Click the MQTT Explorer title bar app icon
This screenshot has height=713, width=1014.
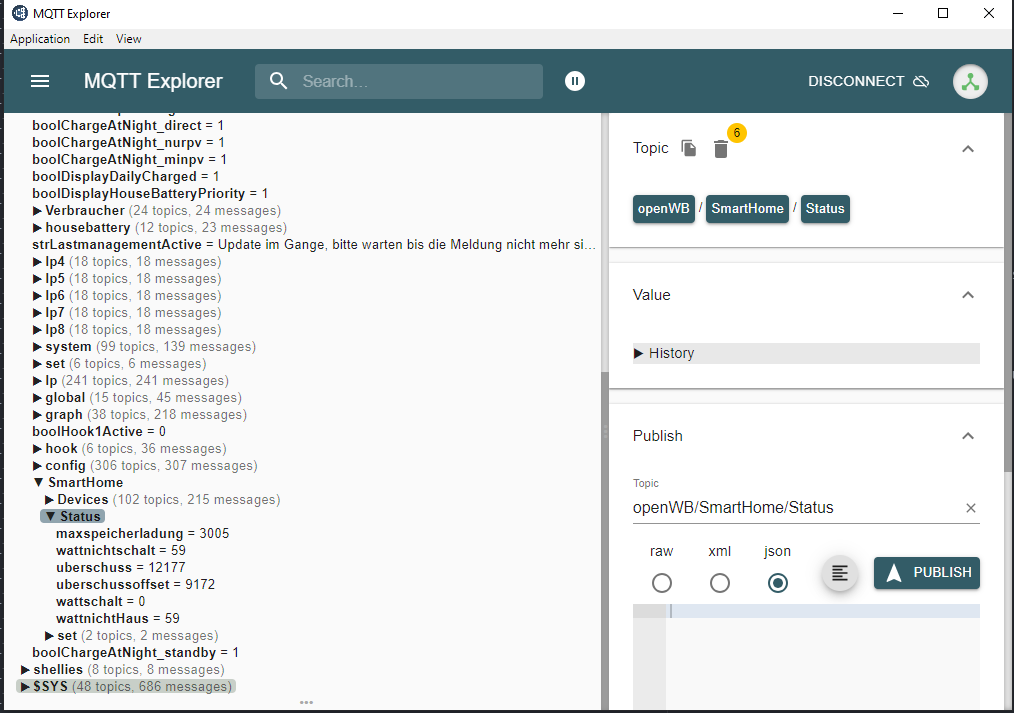coord(19,13)
